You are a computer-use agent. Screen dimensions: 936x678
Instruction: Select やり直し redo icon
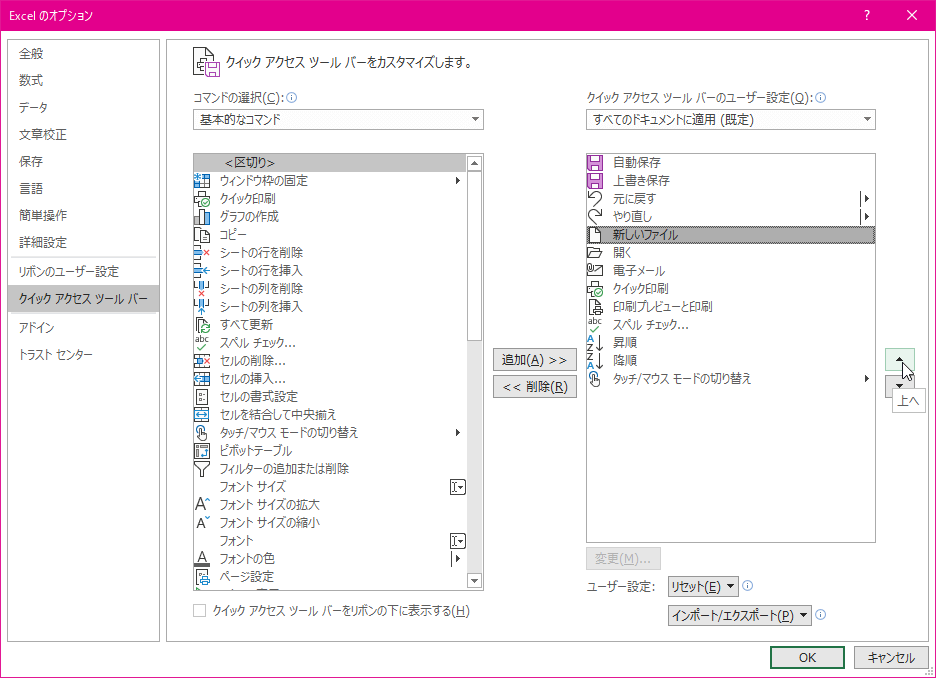595,217
